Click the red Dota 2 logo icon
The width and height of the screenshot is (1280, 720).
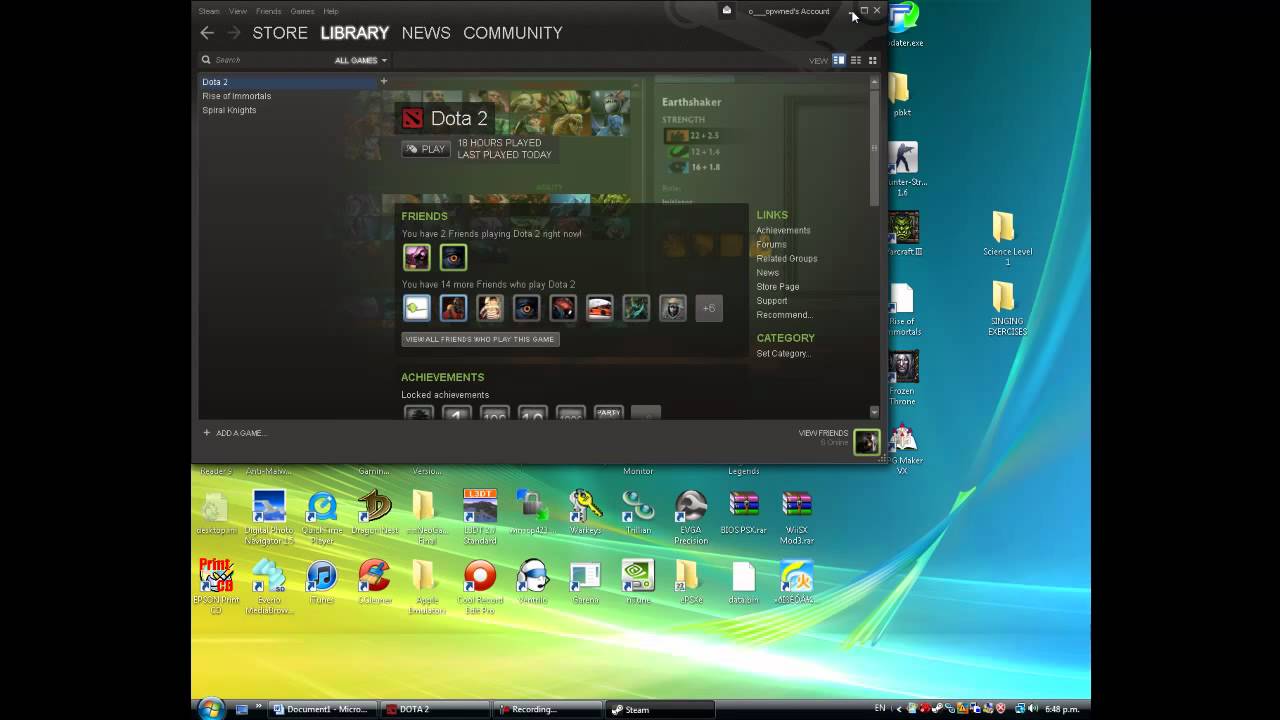tap(412, 119)
